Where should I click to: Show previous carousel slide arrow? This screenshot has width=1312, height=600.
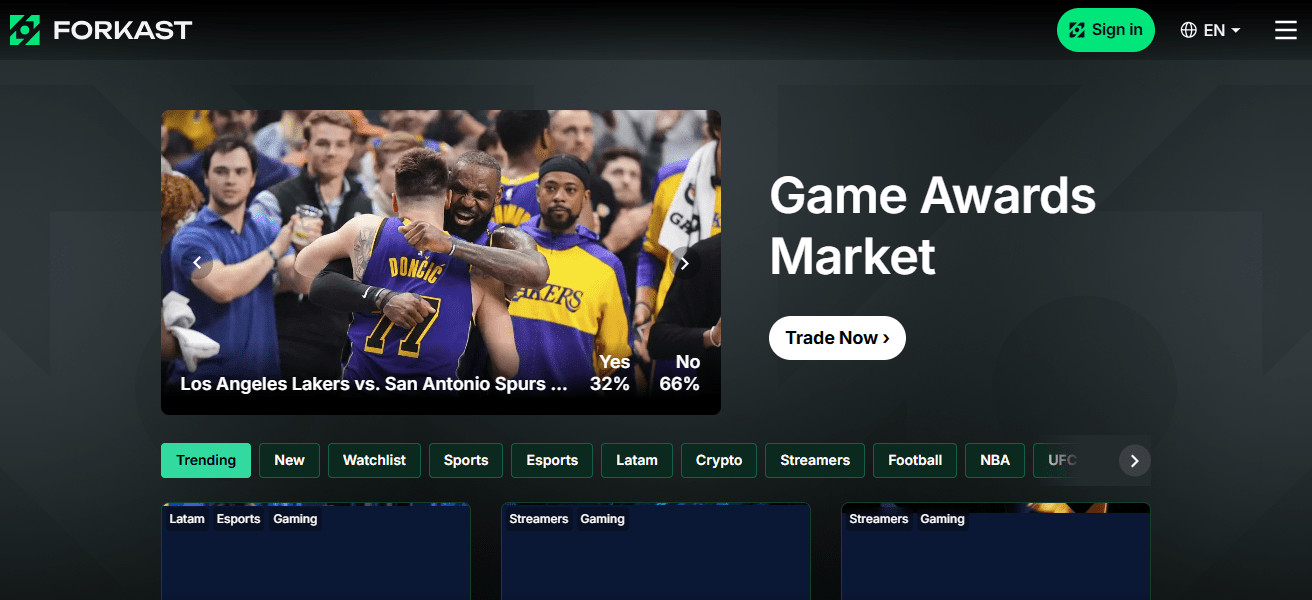[197, 263]
